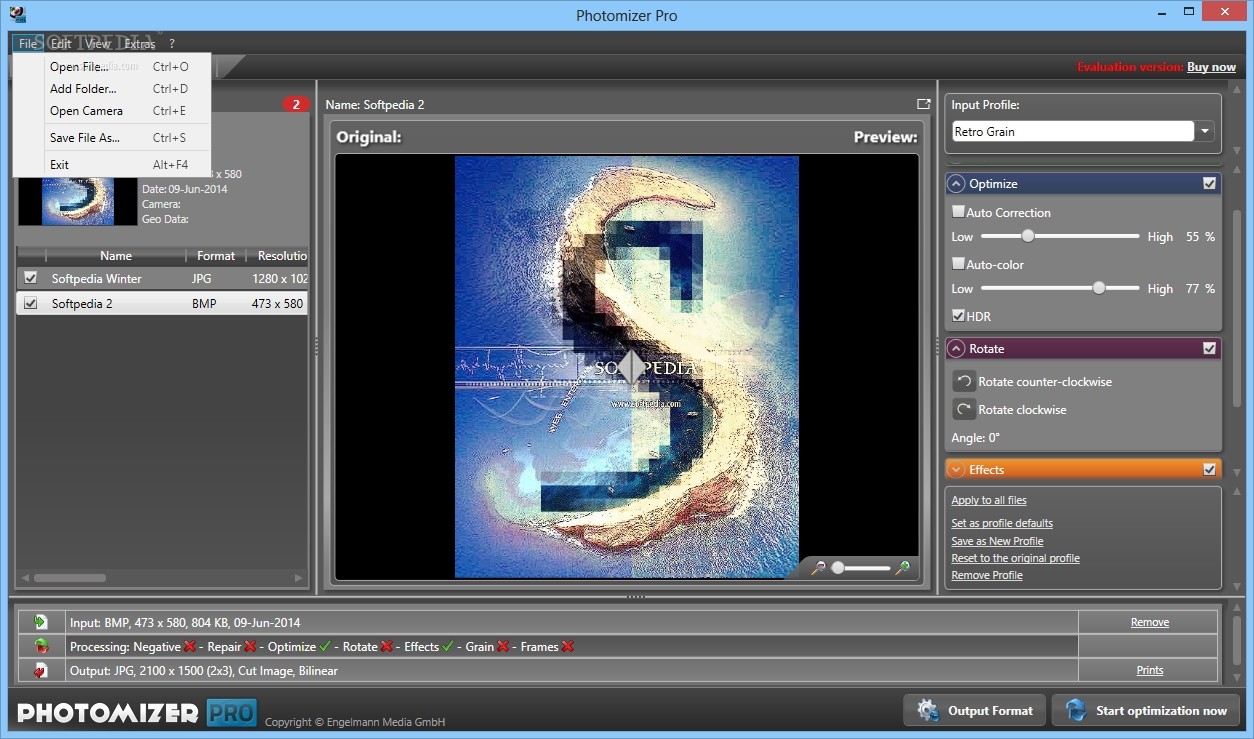
Task: Choose Open File... from File menu
Action: [112, 67]
